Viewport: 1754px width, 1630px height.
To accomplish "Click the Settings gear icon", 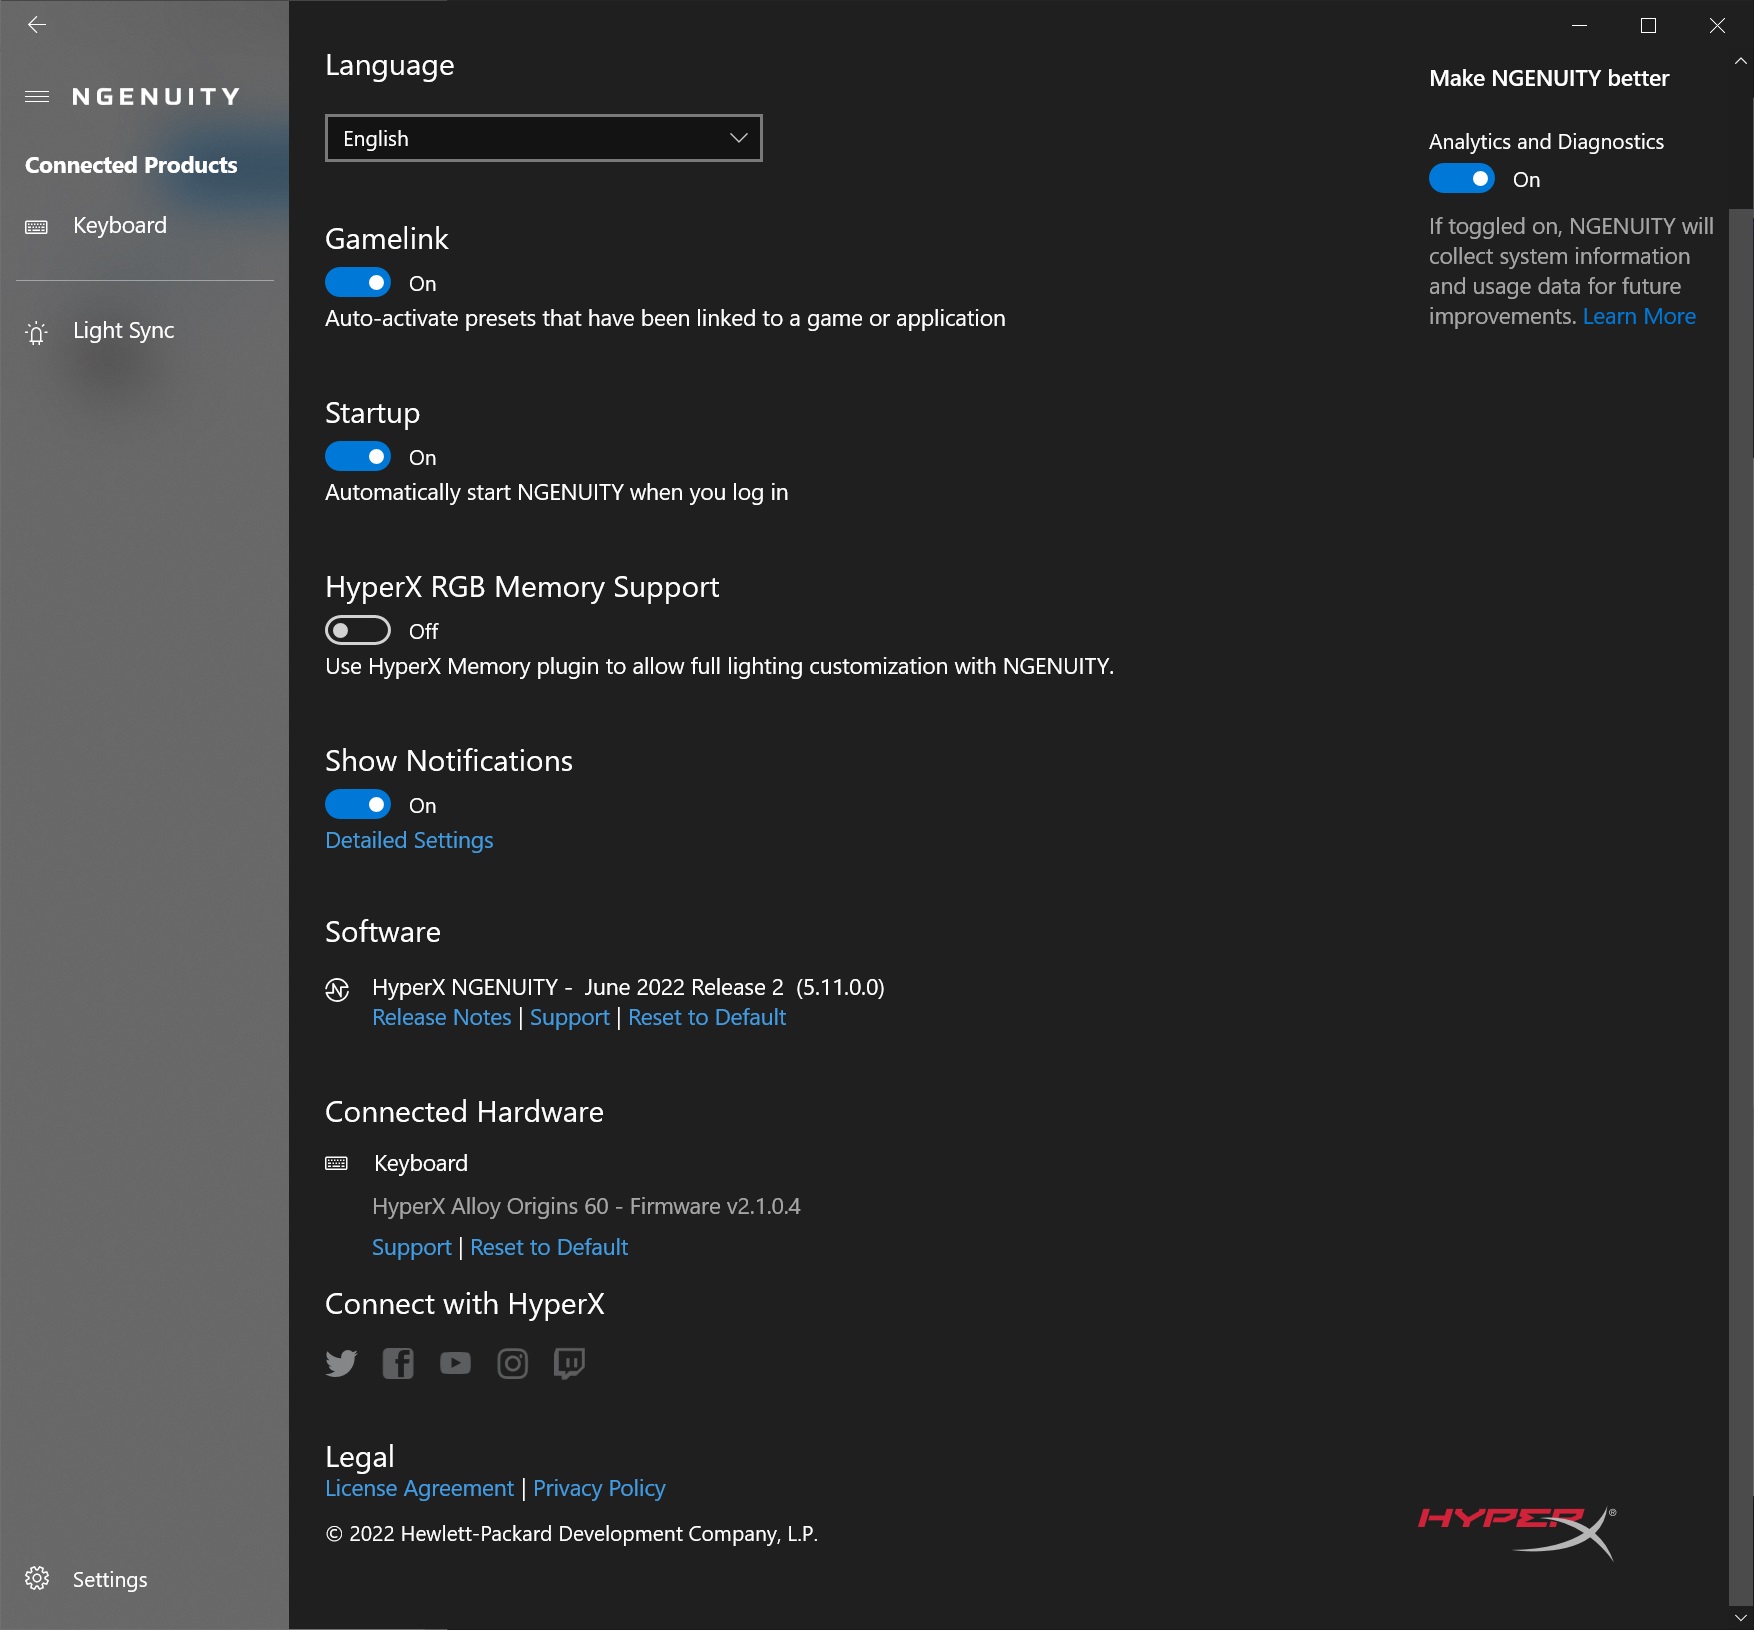I will click(37, 1578).
